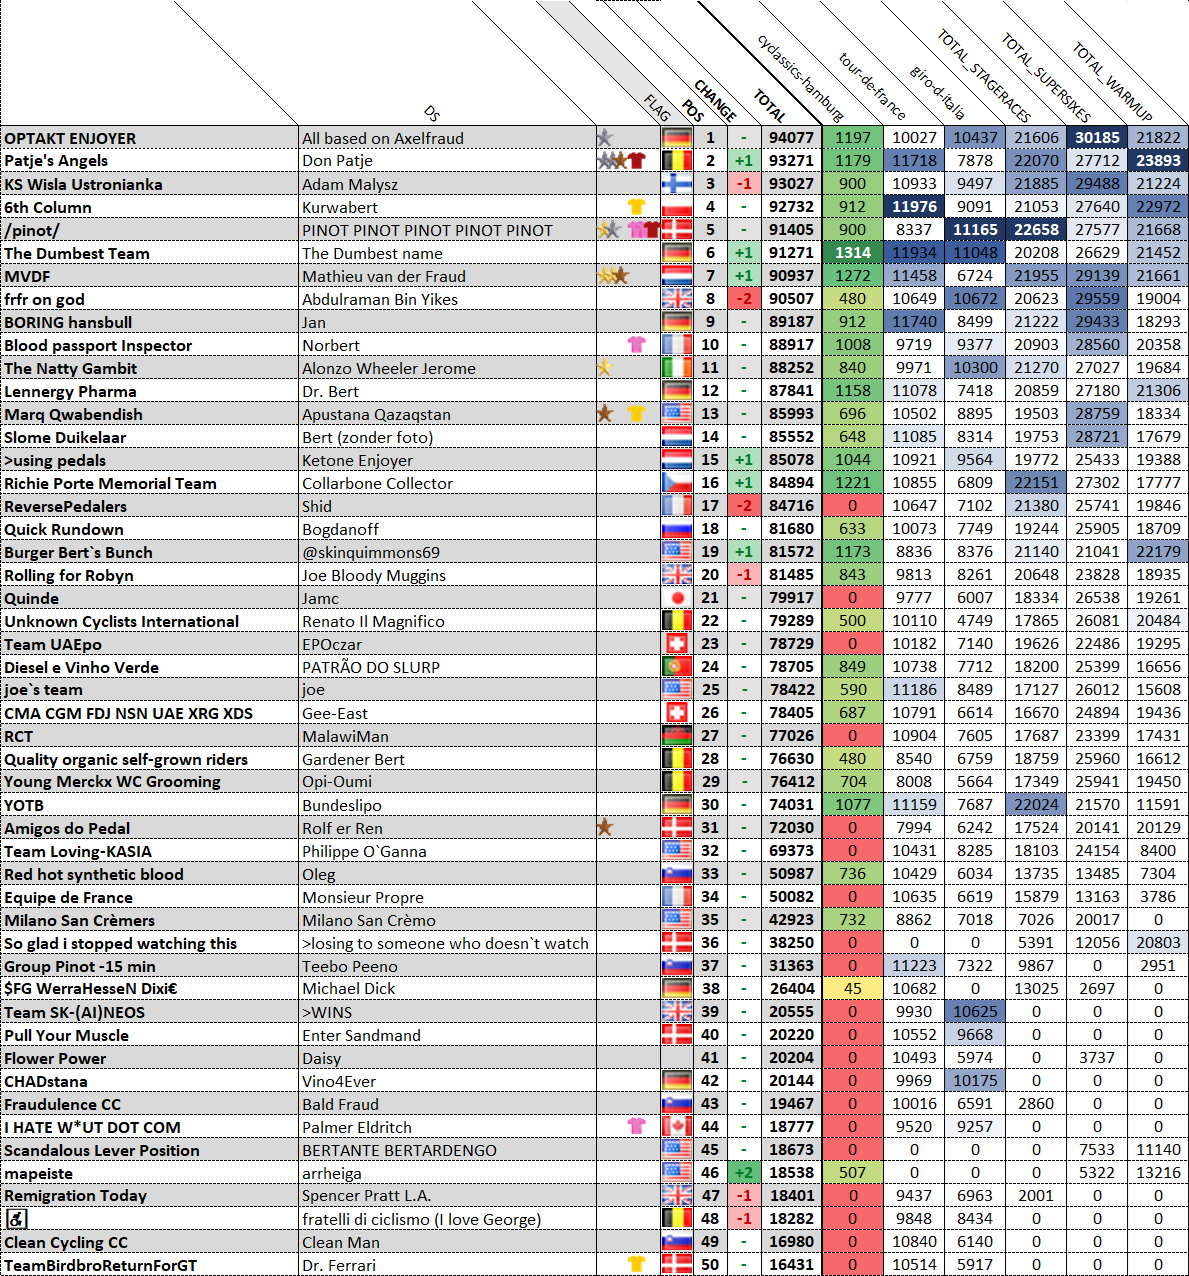Click the brown star in Amigos do Pedal row
Image resolution: width=1189 pixels, height=1276 pixels.
click(x=604, y=827)
